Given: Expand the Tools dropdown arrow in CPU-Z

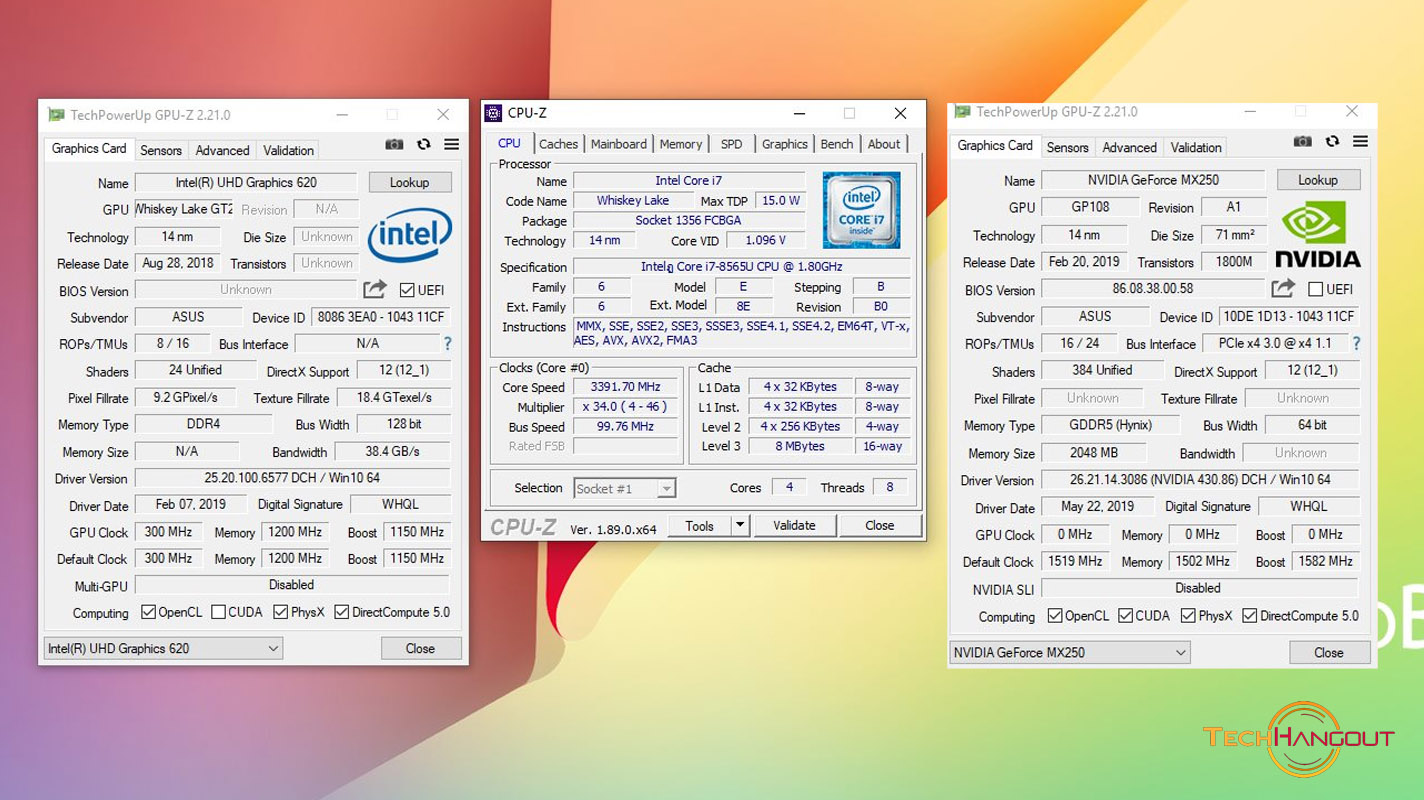Looking at the screenshot, I should coord(739,525).
